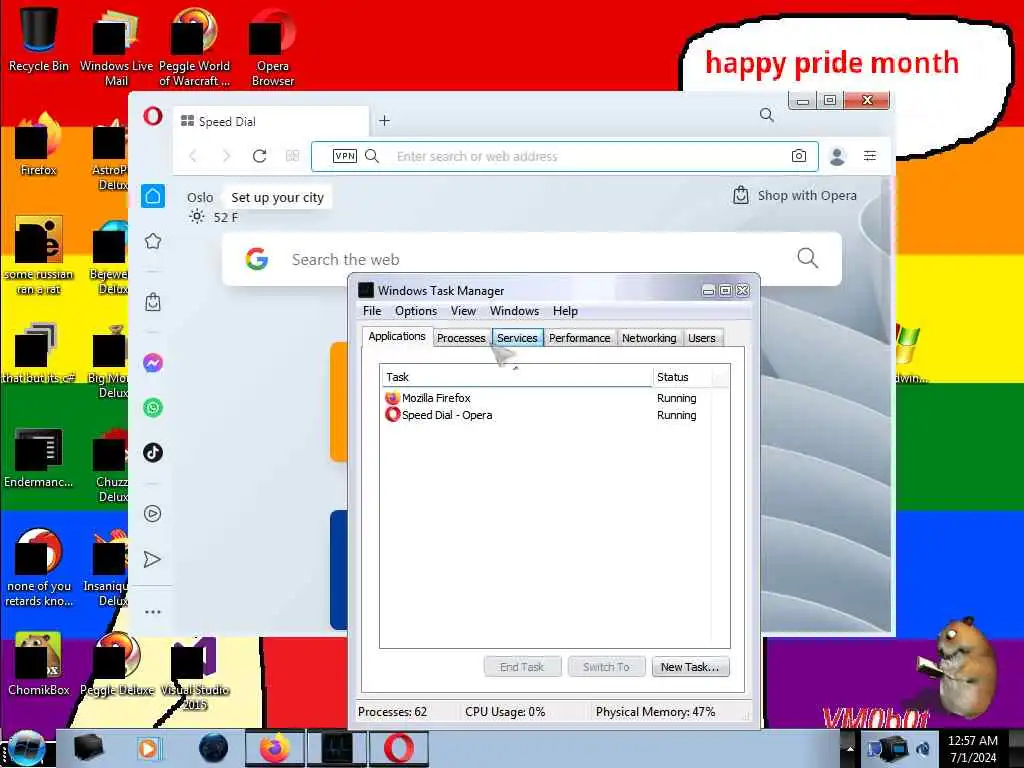This screenshot has height=768, width=1024.
Task: Open Speed Dial grid icon in toolbar
Action: (x=293, y=155)
